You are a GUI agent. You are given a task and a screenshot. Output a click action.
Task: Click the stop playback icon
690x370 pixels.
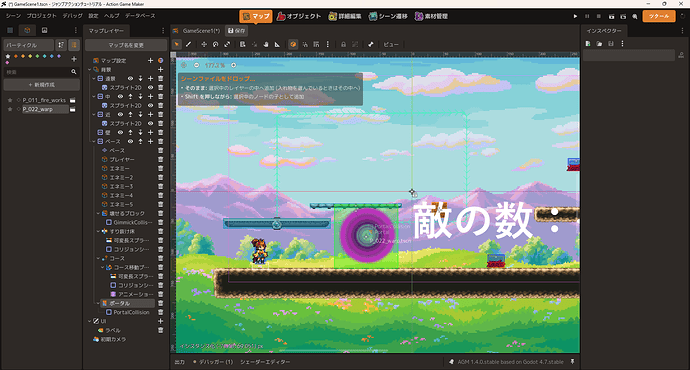[x=598, y=16]
